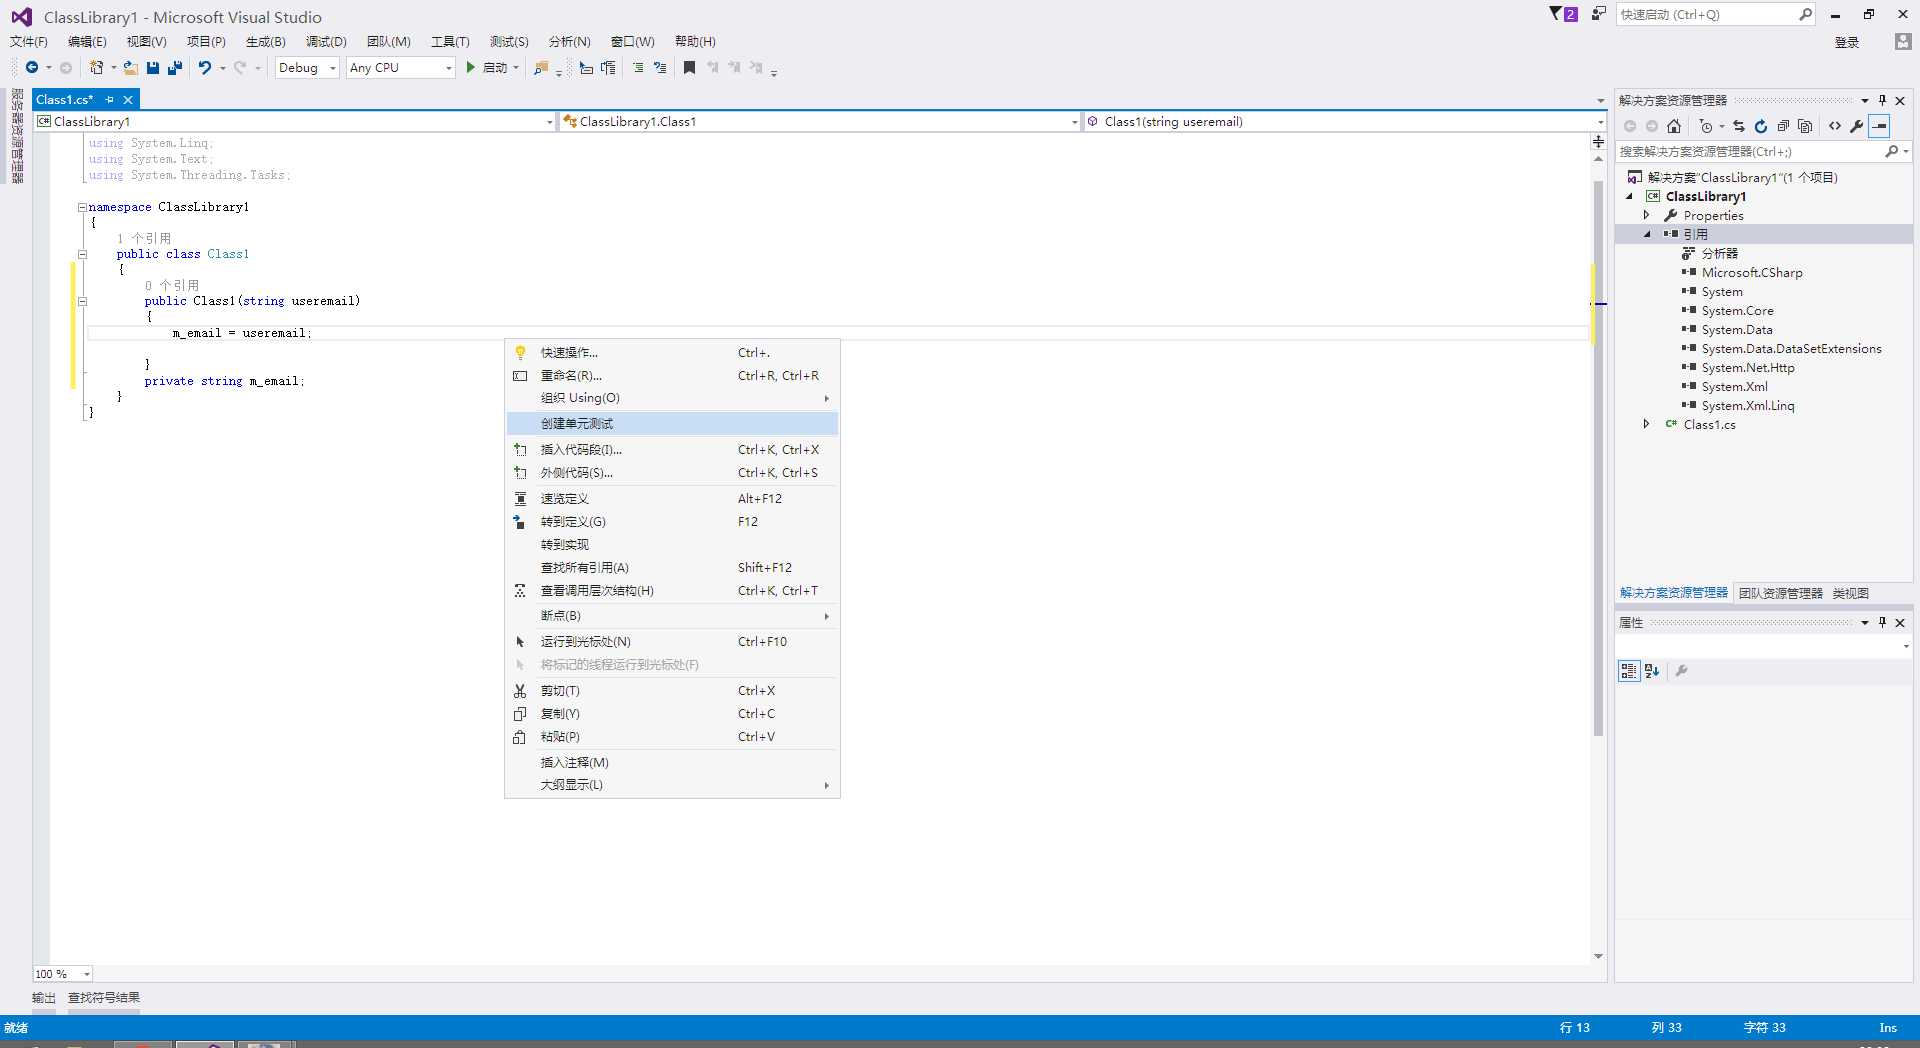Screen dimensions: 1920x1048
Task: Open the Any CPU platform dropdown
Action: [401, 68]
